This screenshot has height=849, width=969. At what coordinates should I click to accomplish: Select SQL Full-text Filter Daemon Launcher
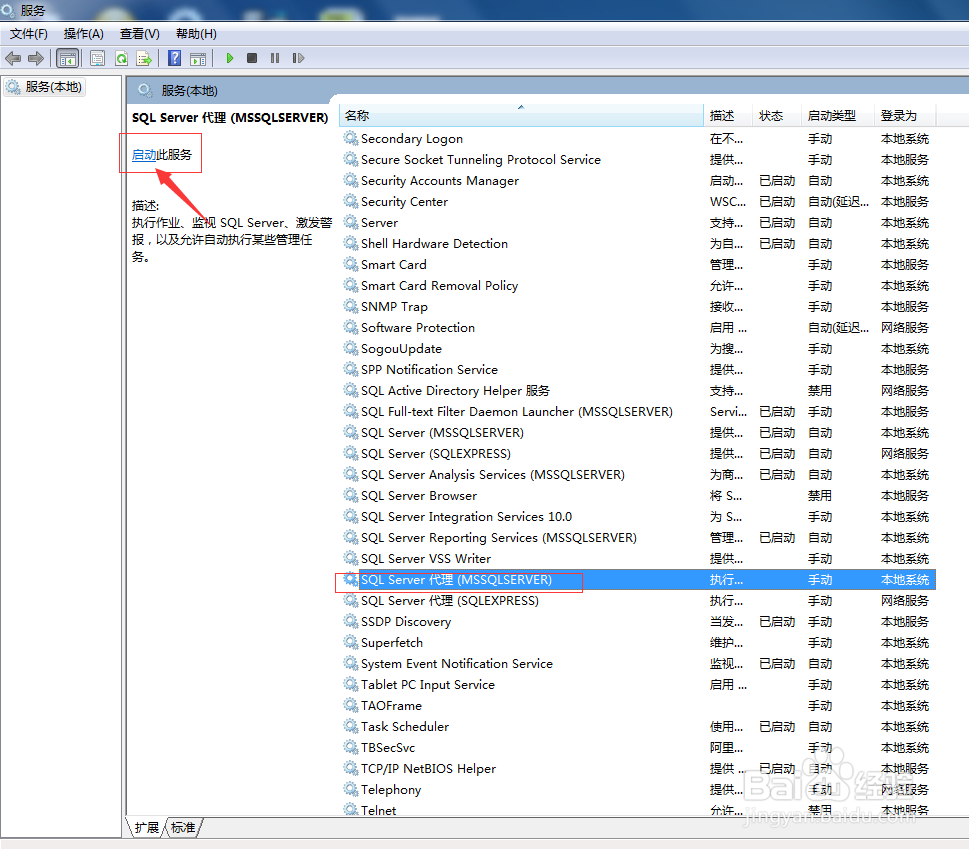pyautogui.click(x=638, y=412)
